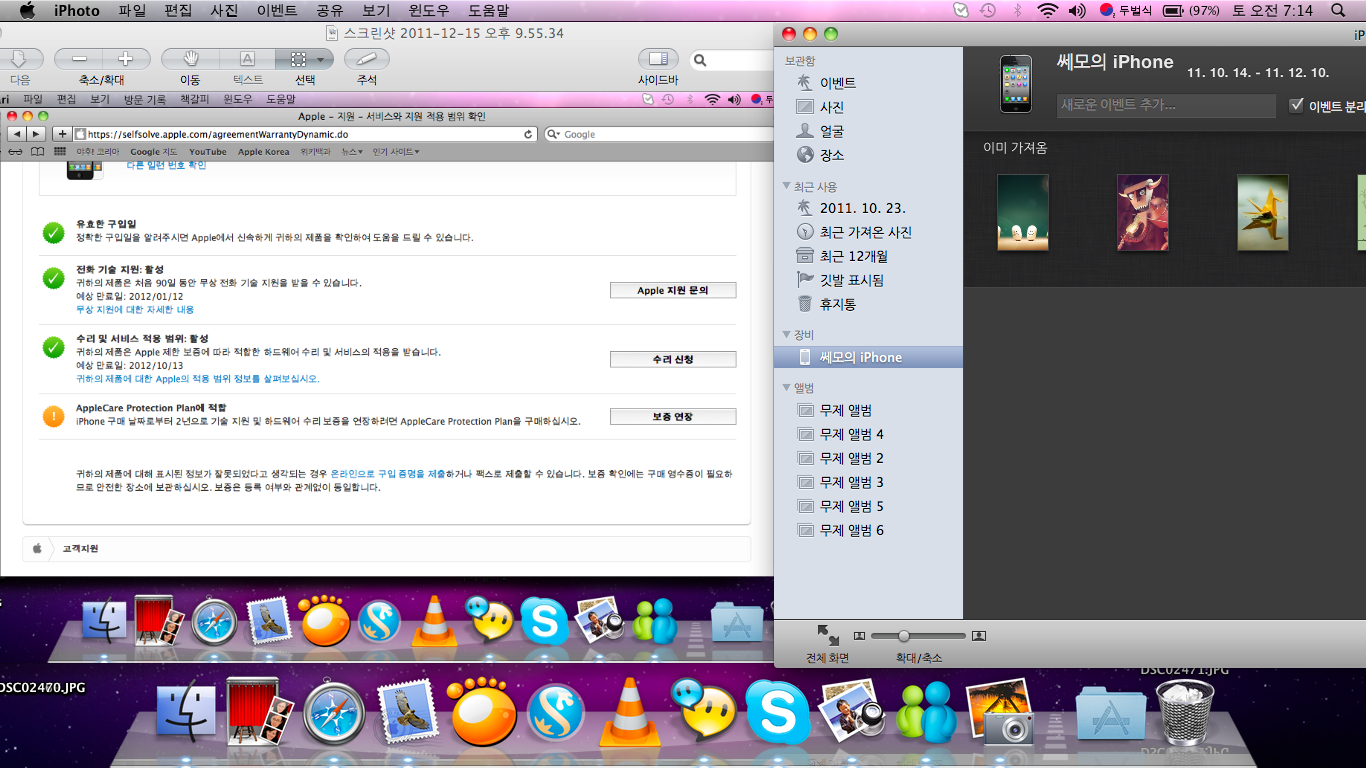Open 얼굴 faces in the iPhoto sidebar
The height and width of the screenshot is (768, 1366).
[x=831, y=131]
